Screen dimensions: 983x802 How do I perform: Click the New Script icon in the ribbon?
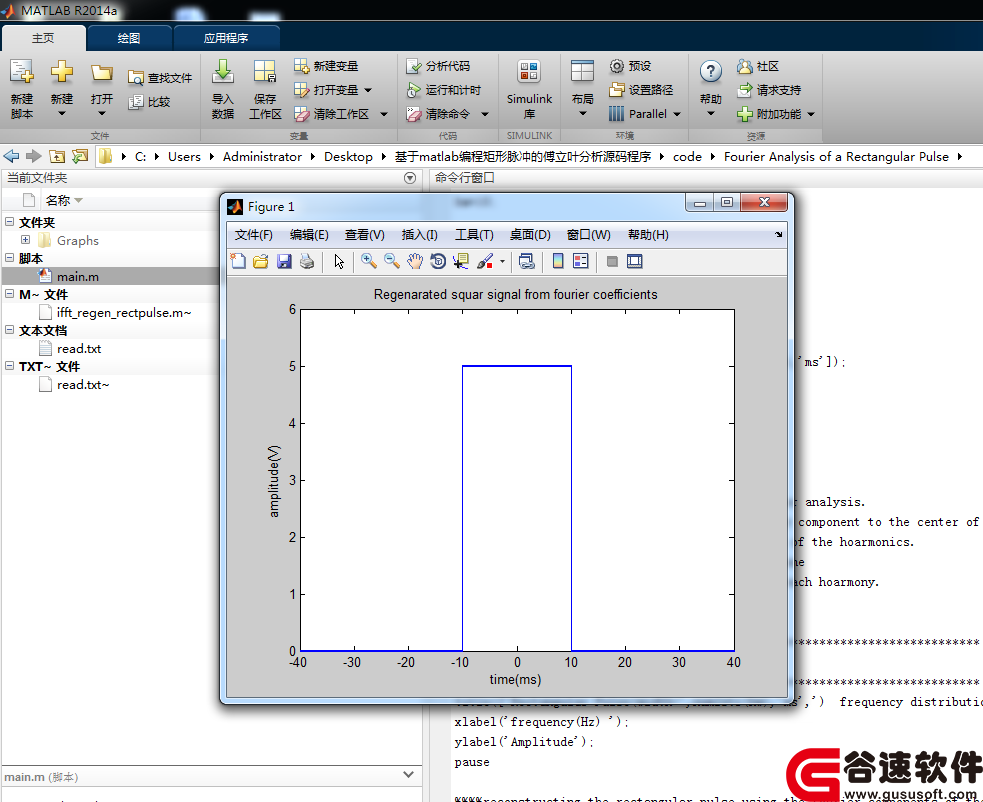21,72
